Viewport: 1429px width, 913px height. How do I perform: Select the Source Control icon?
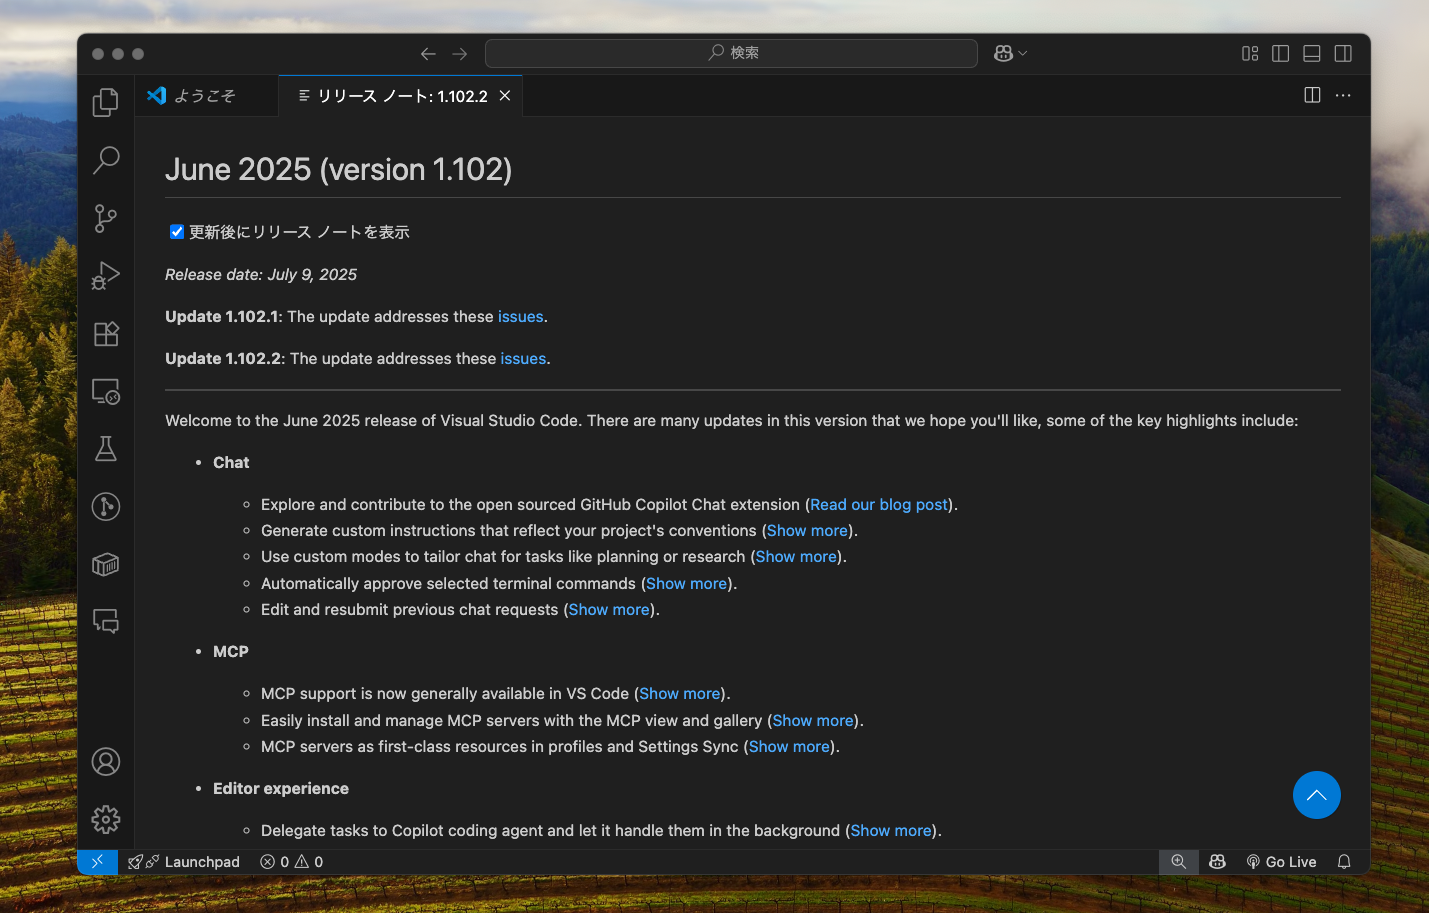105,218
